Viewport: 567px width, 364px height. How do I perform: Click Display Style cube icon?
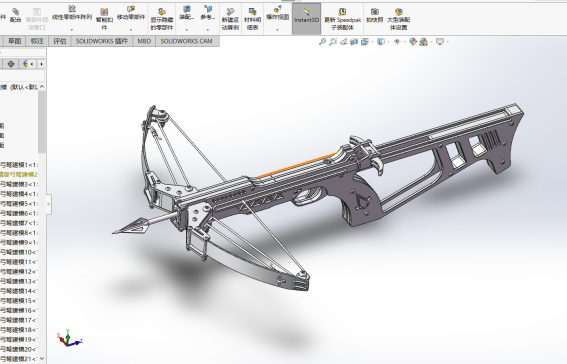[380, 42]
